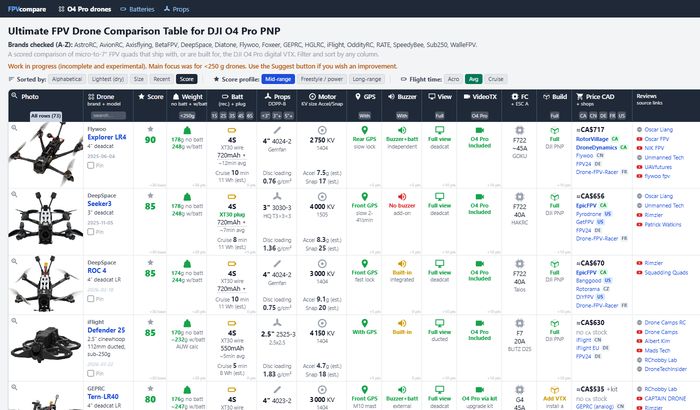Tick the Pin checkbox for ROC 4
700x410 pixels.
pyautogui.click(x=91, y=298)
